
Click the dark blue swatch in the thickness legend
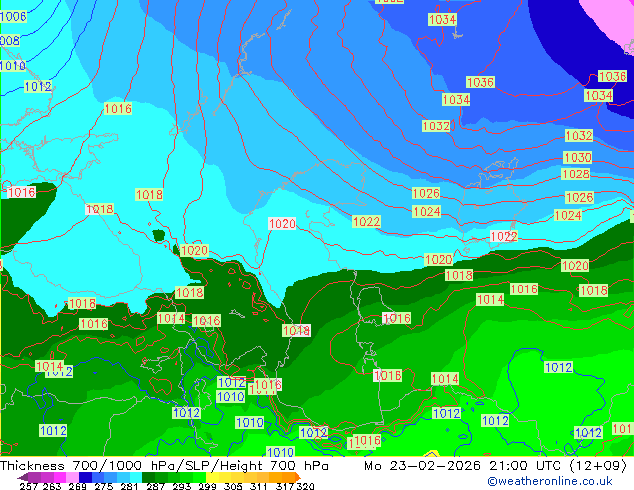pos(85,477)
